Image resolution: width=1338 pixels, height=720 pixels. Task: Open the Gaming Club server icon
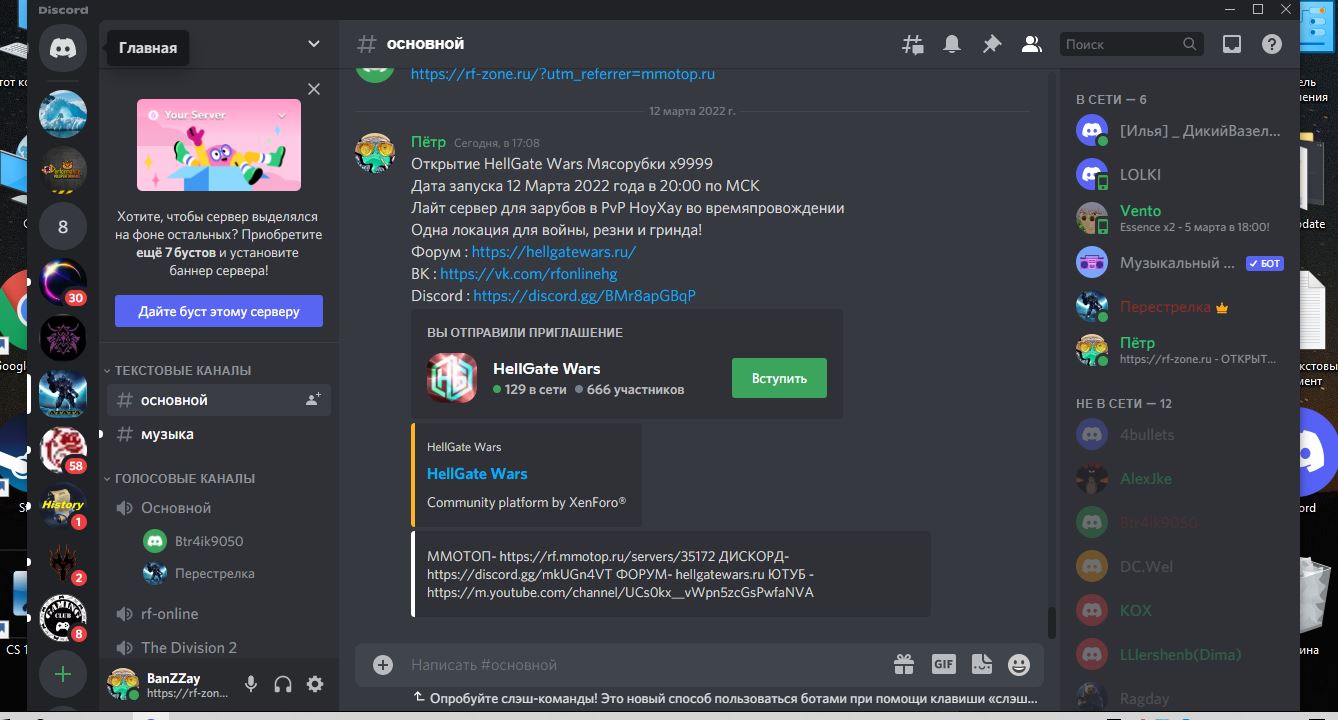[63, 618]
